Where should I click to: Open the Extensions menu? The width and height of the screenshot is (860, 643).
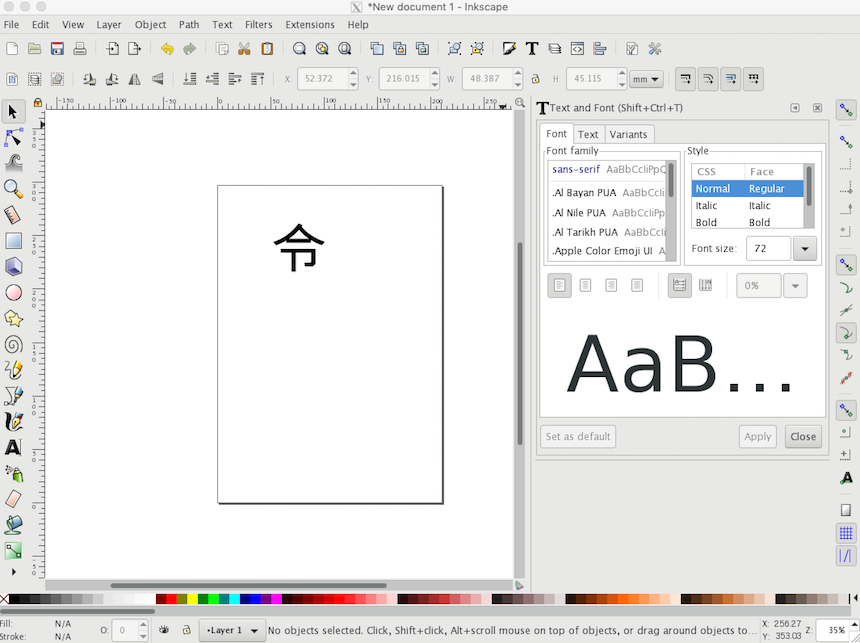click(309, 25)
